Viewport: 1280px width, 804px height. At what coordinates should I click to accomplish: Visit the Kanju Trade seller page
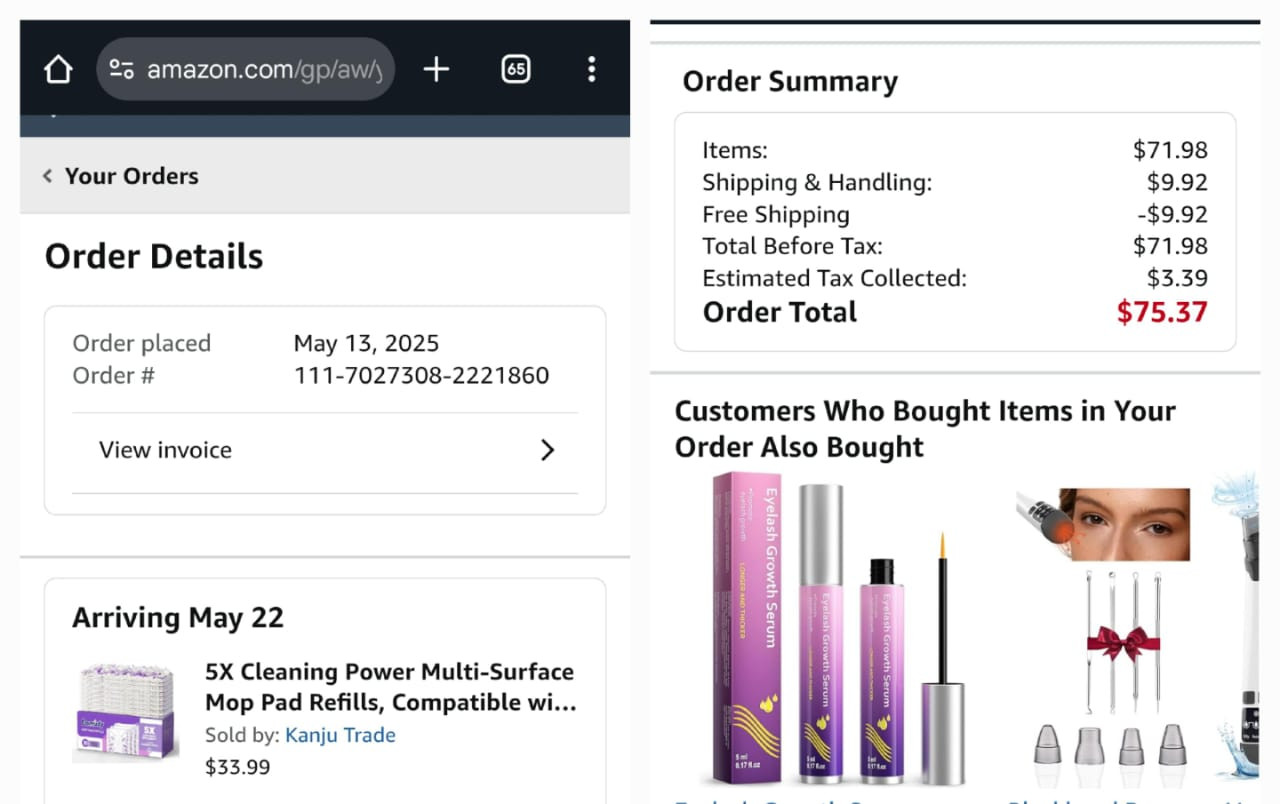(340, 735)
